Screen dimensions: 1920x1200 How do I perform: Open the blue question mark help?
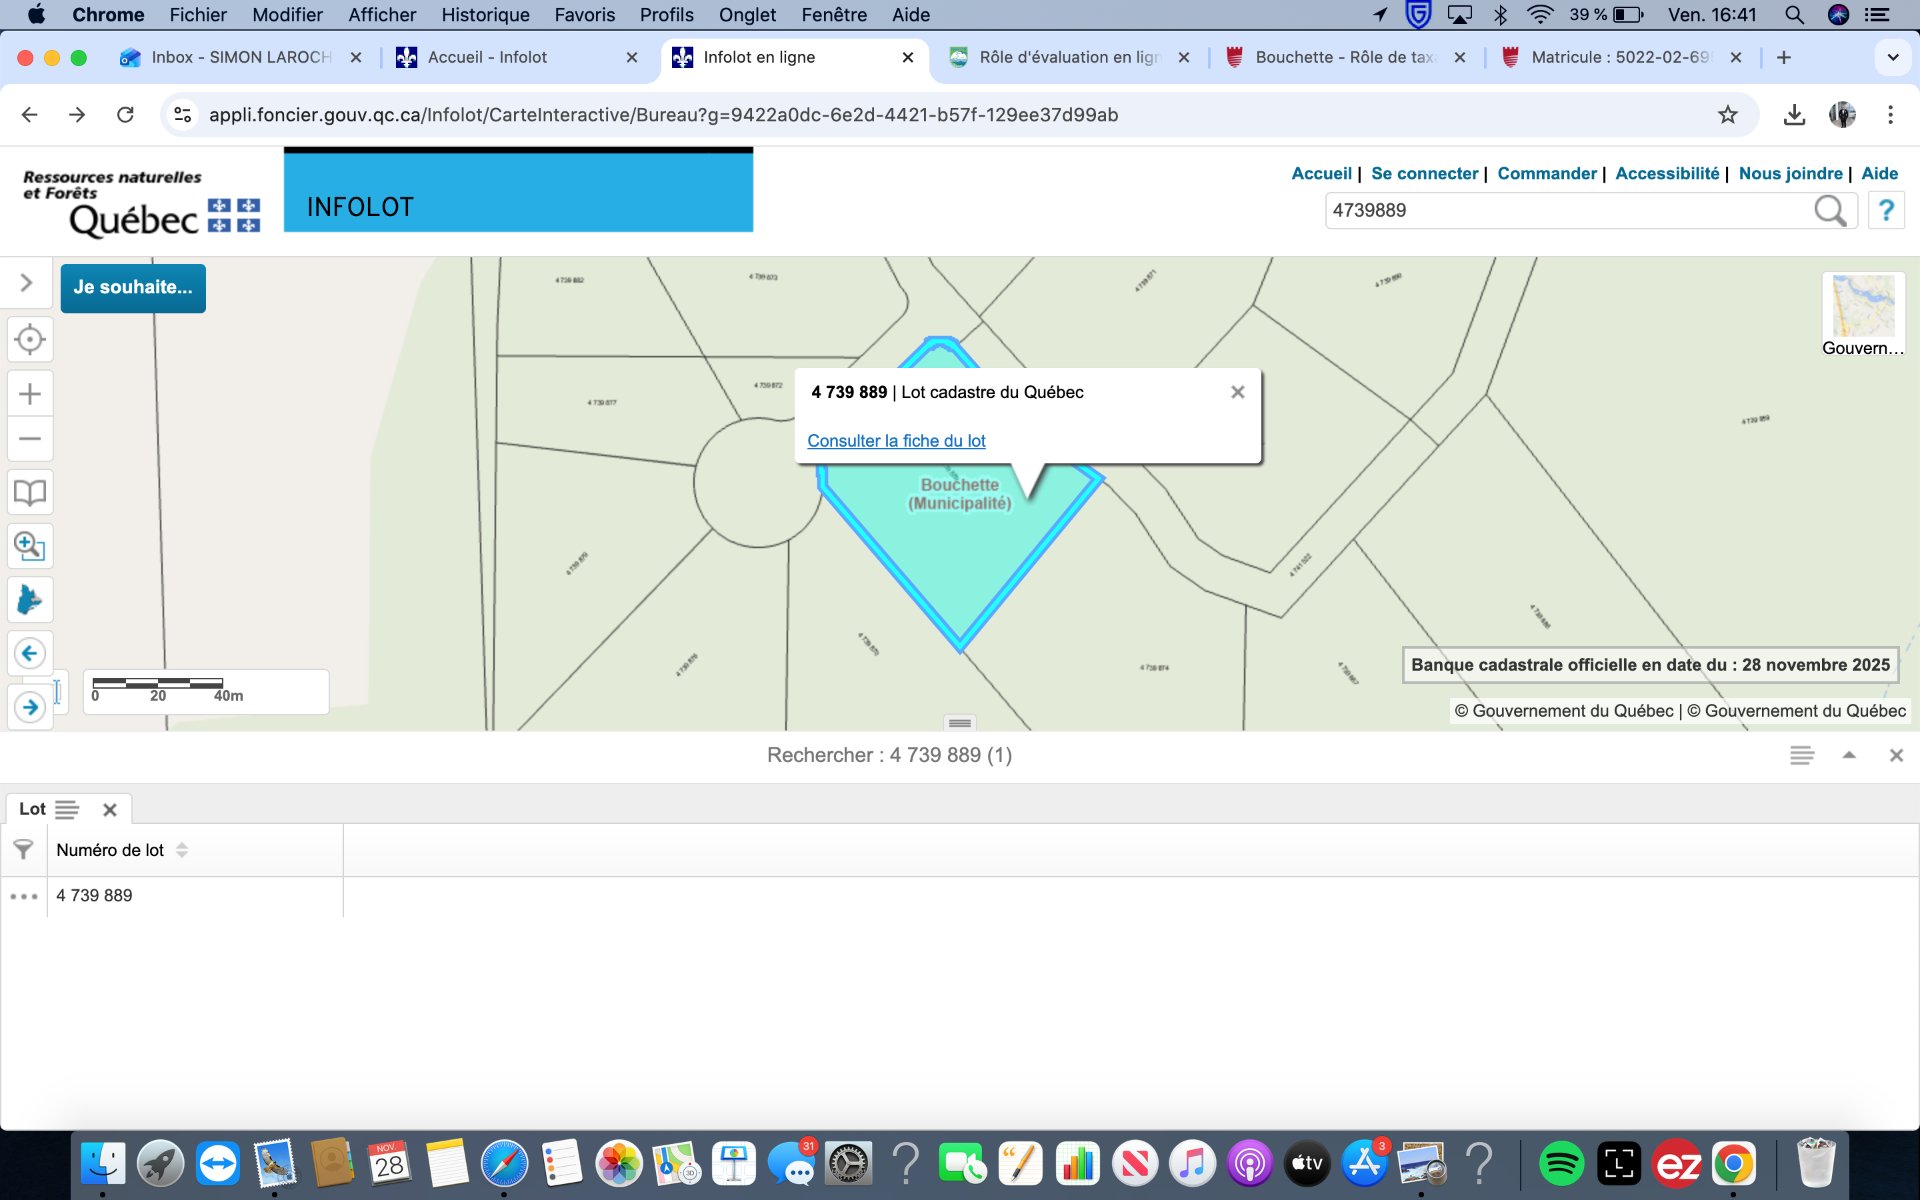[x=1885, y=211]
